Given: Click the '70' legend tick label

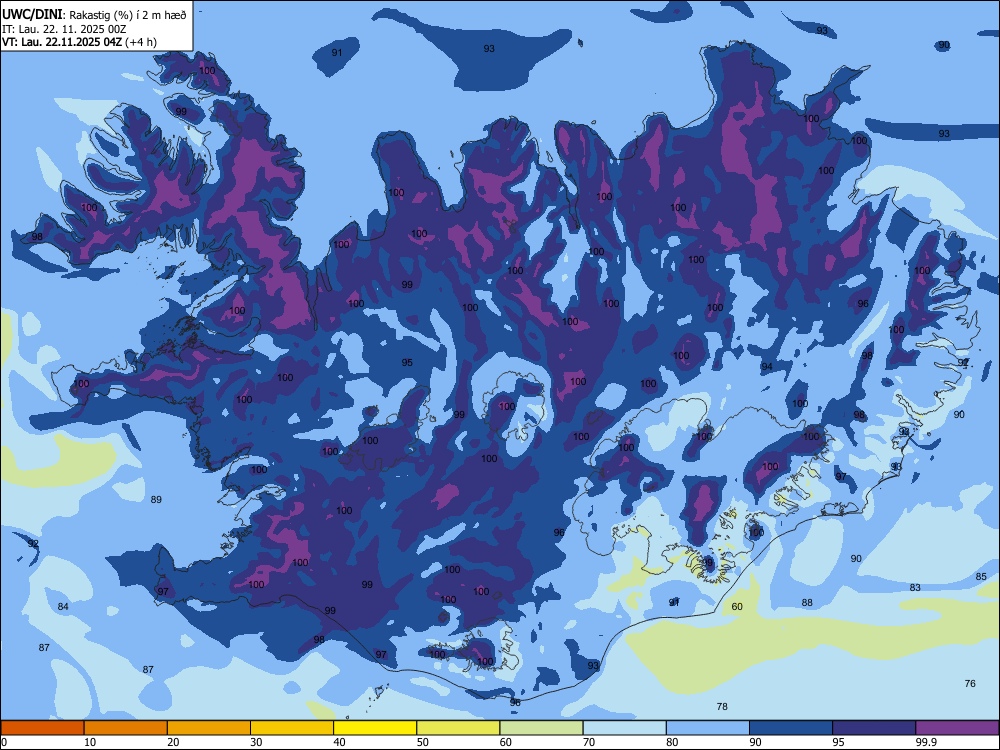Looking at the screenshot, I should [x=589, y=742].
